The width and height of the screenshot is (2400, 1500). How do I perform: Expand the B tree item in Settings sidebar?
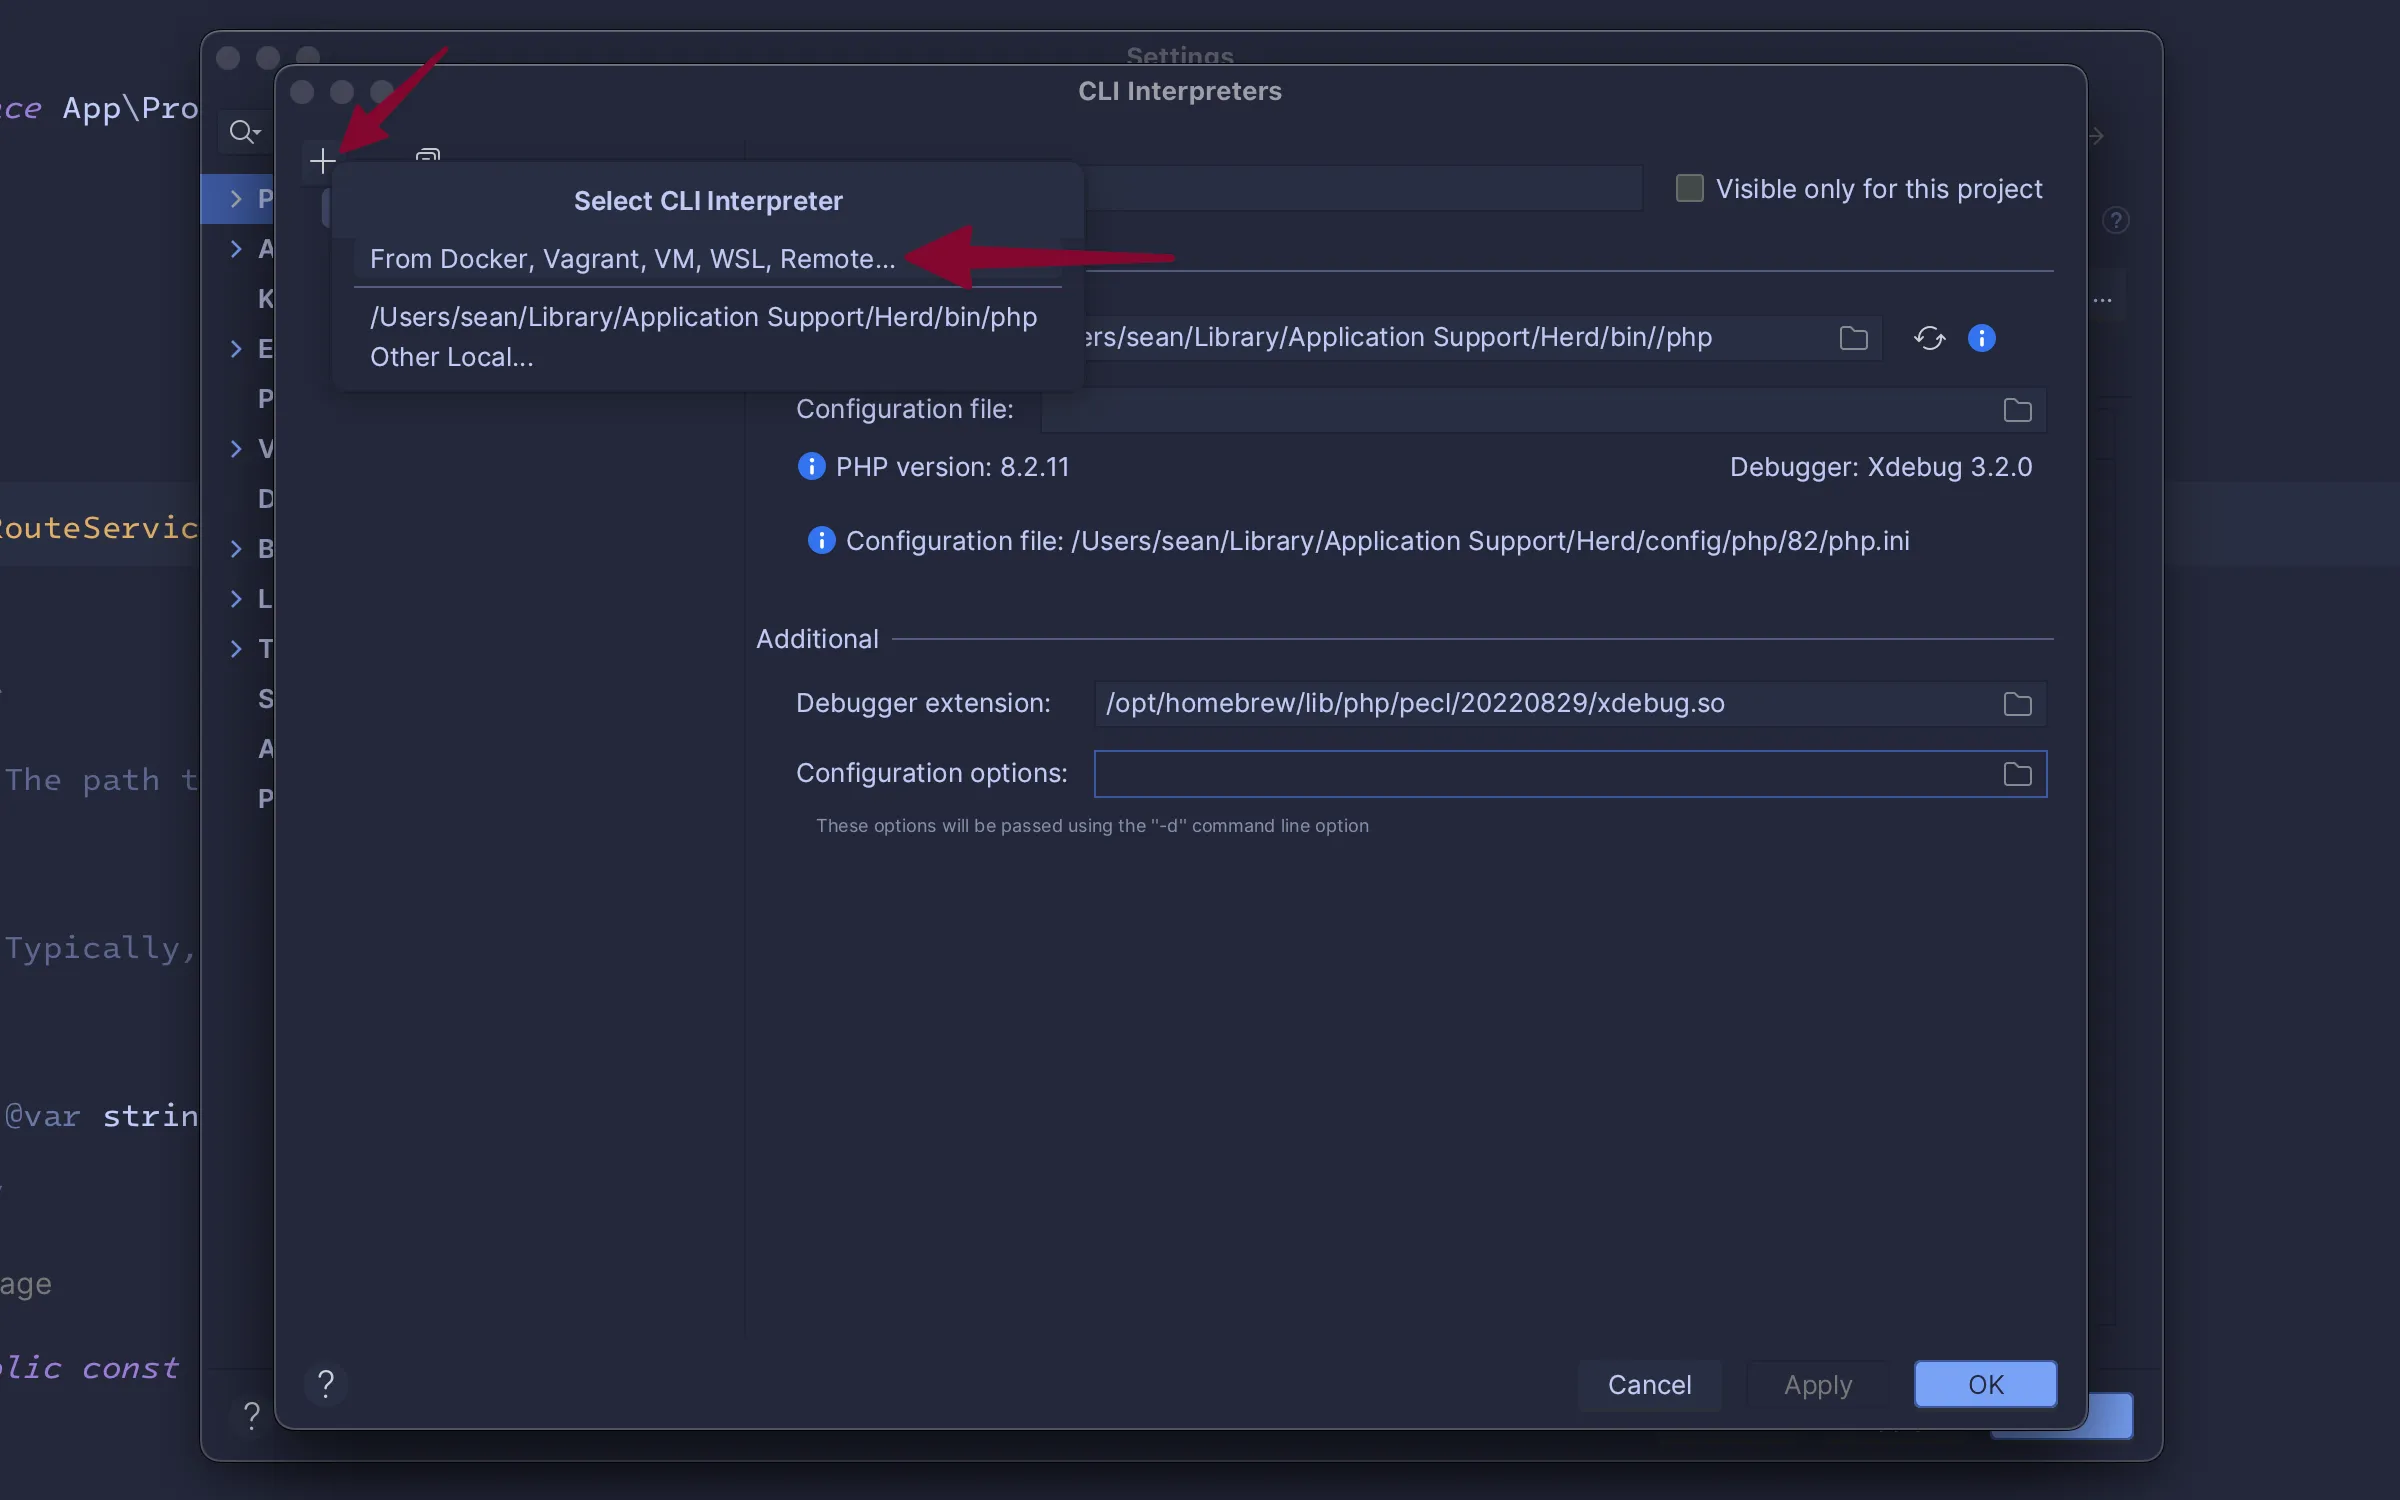pyautogui.click(x=236, y=548)
